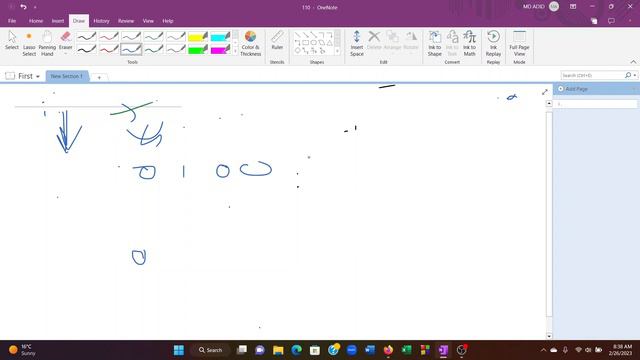The height and width of the screenshot is (360, 640).
Task: Expand the pen gallery more arrow
Action: [x=235, y=51]
